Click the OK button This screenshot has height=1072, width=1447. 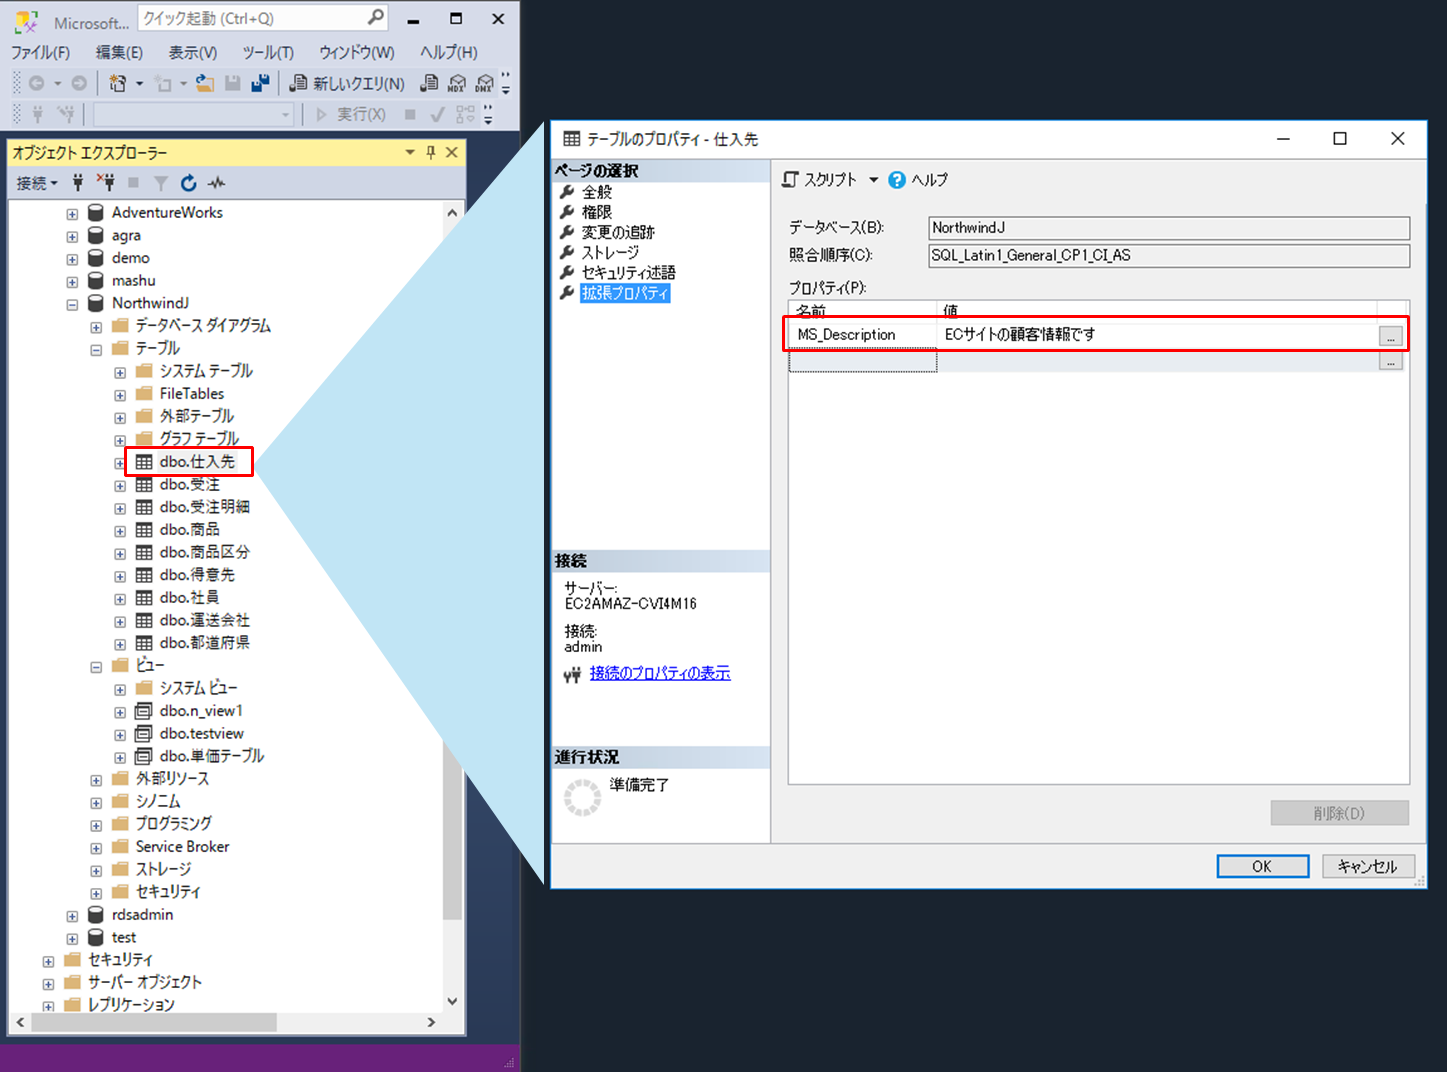[x=1262, y=866]
